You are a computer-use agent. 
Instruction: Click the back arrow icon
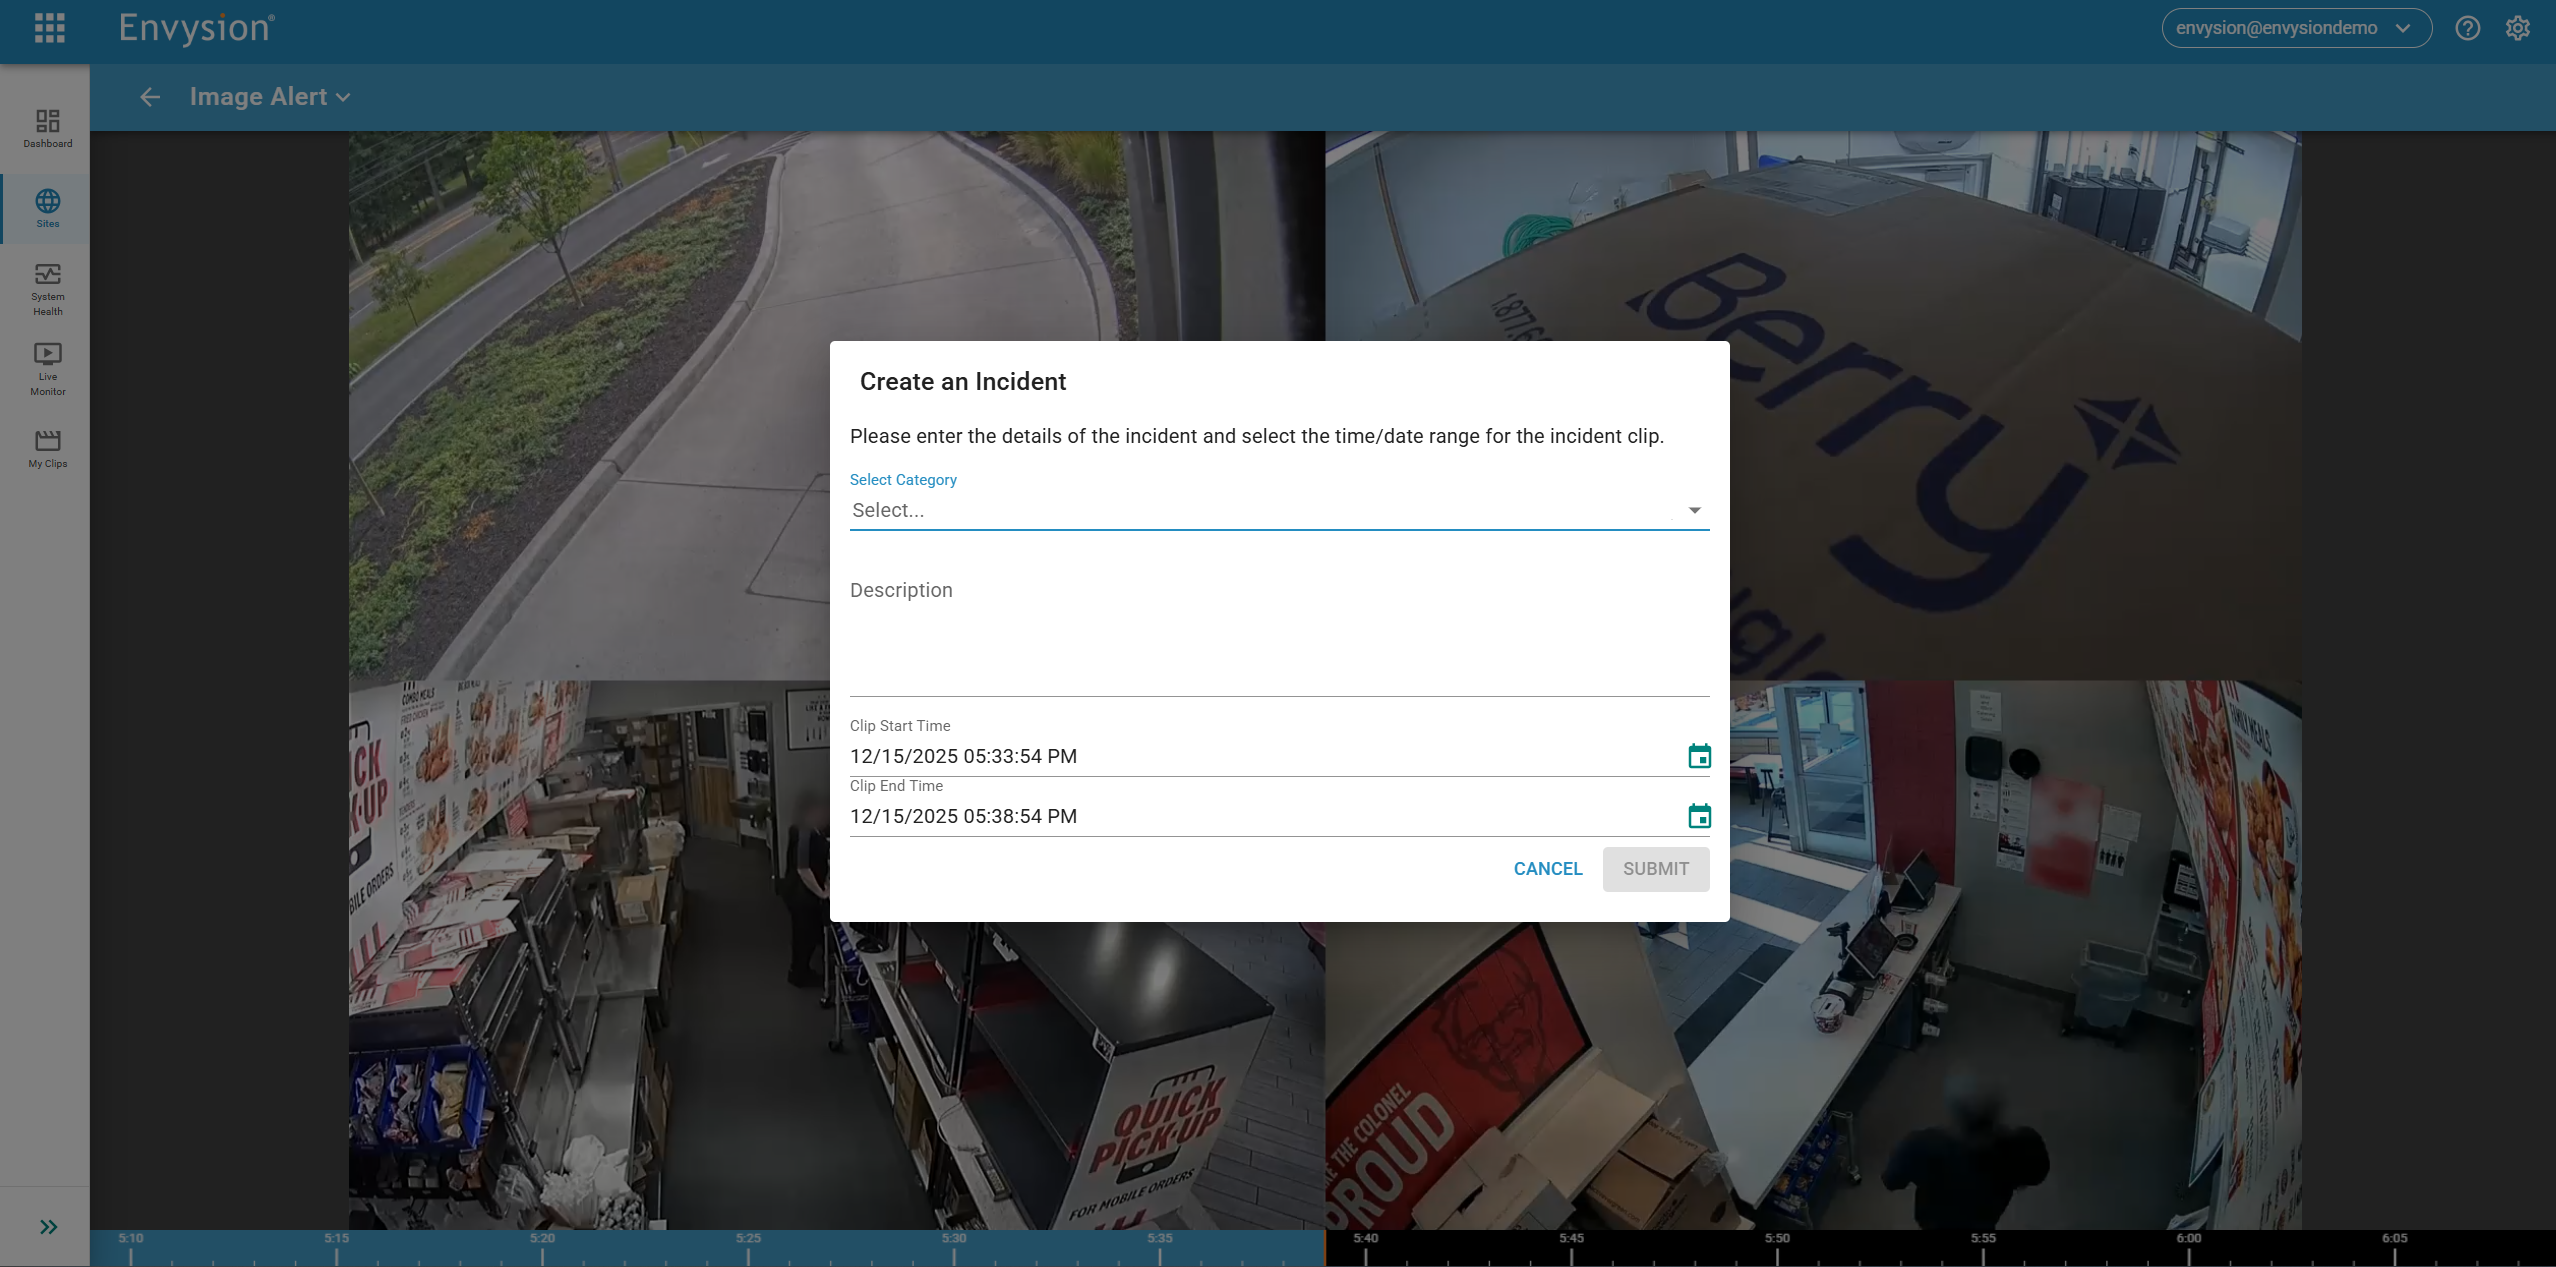point(150,97)
